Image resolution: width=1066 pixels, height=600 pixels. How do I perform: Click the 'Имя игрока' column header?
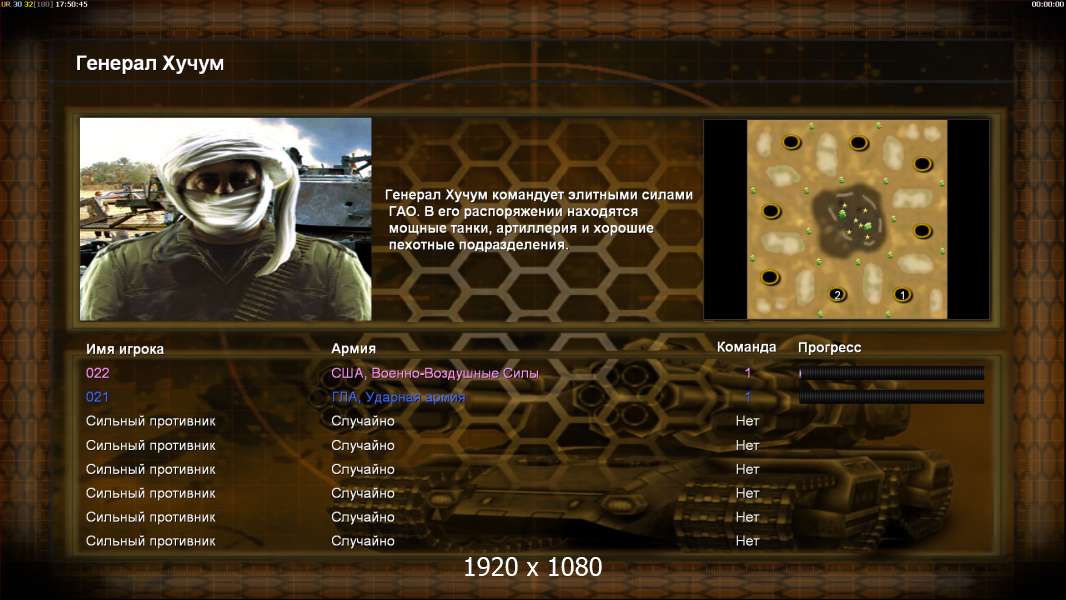click(x=125, y=349)
